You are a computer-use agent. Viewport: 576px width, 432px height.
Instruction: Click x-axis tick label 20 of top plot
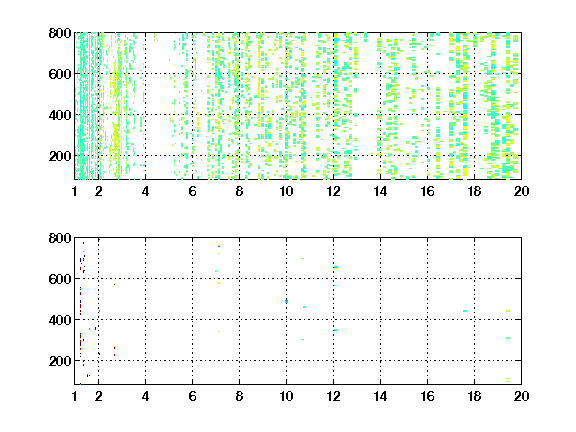[521, 191]
